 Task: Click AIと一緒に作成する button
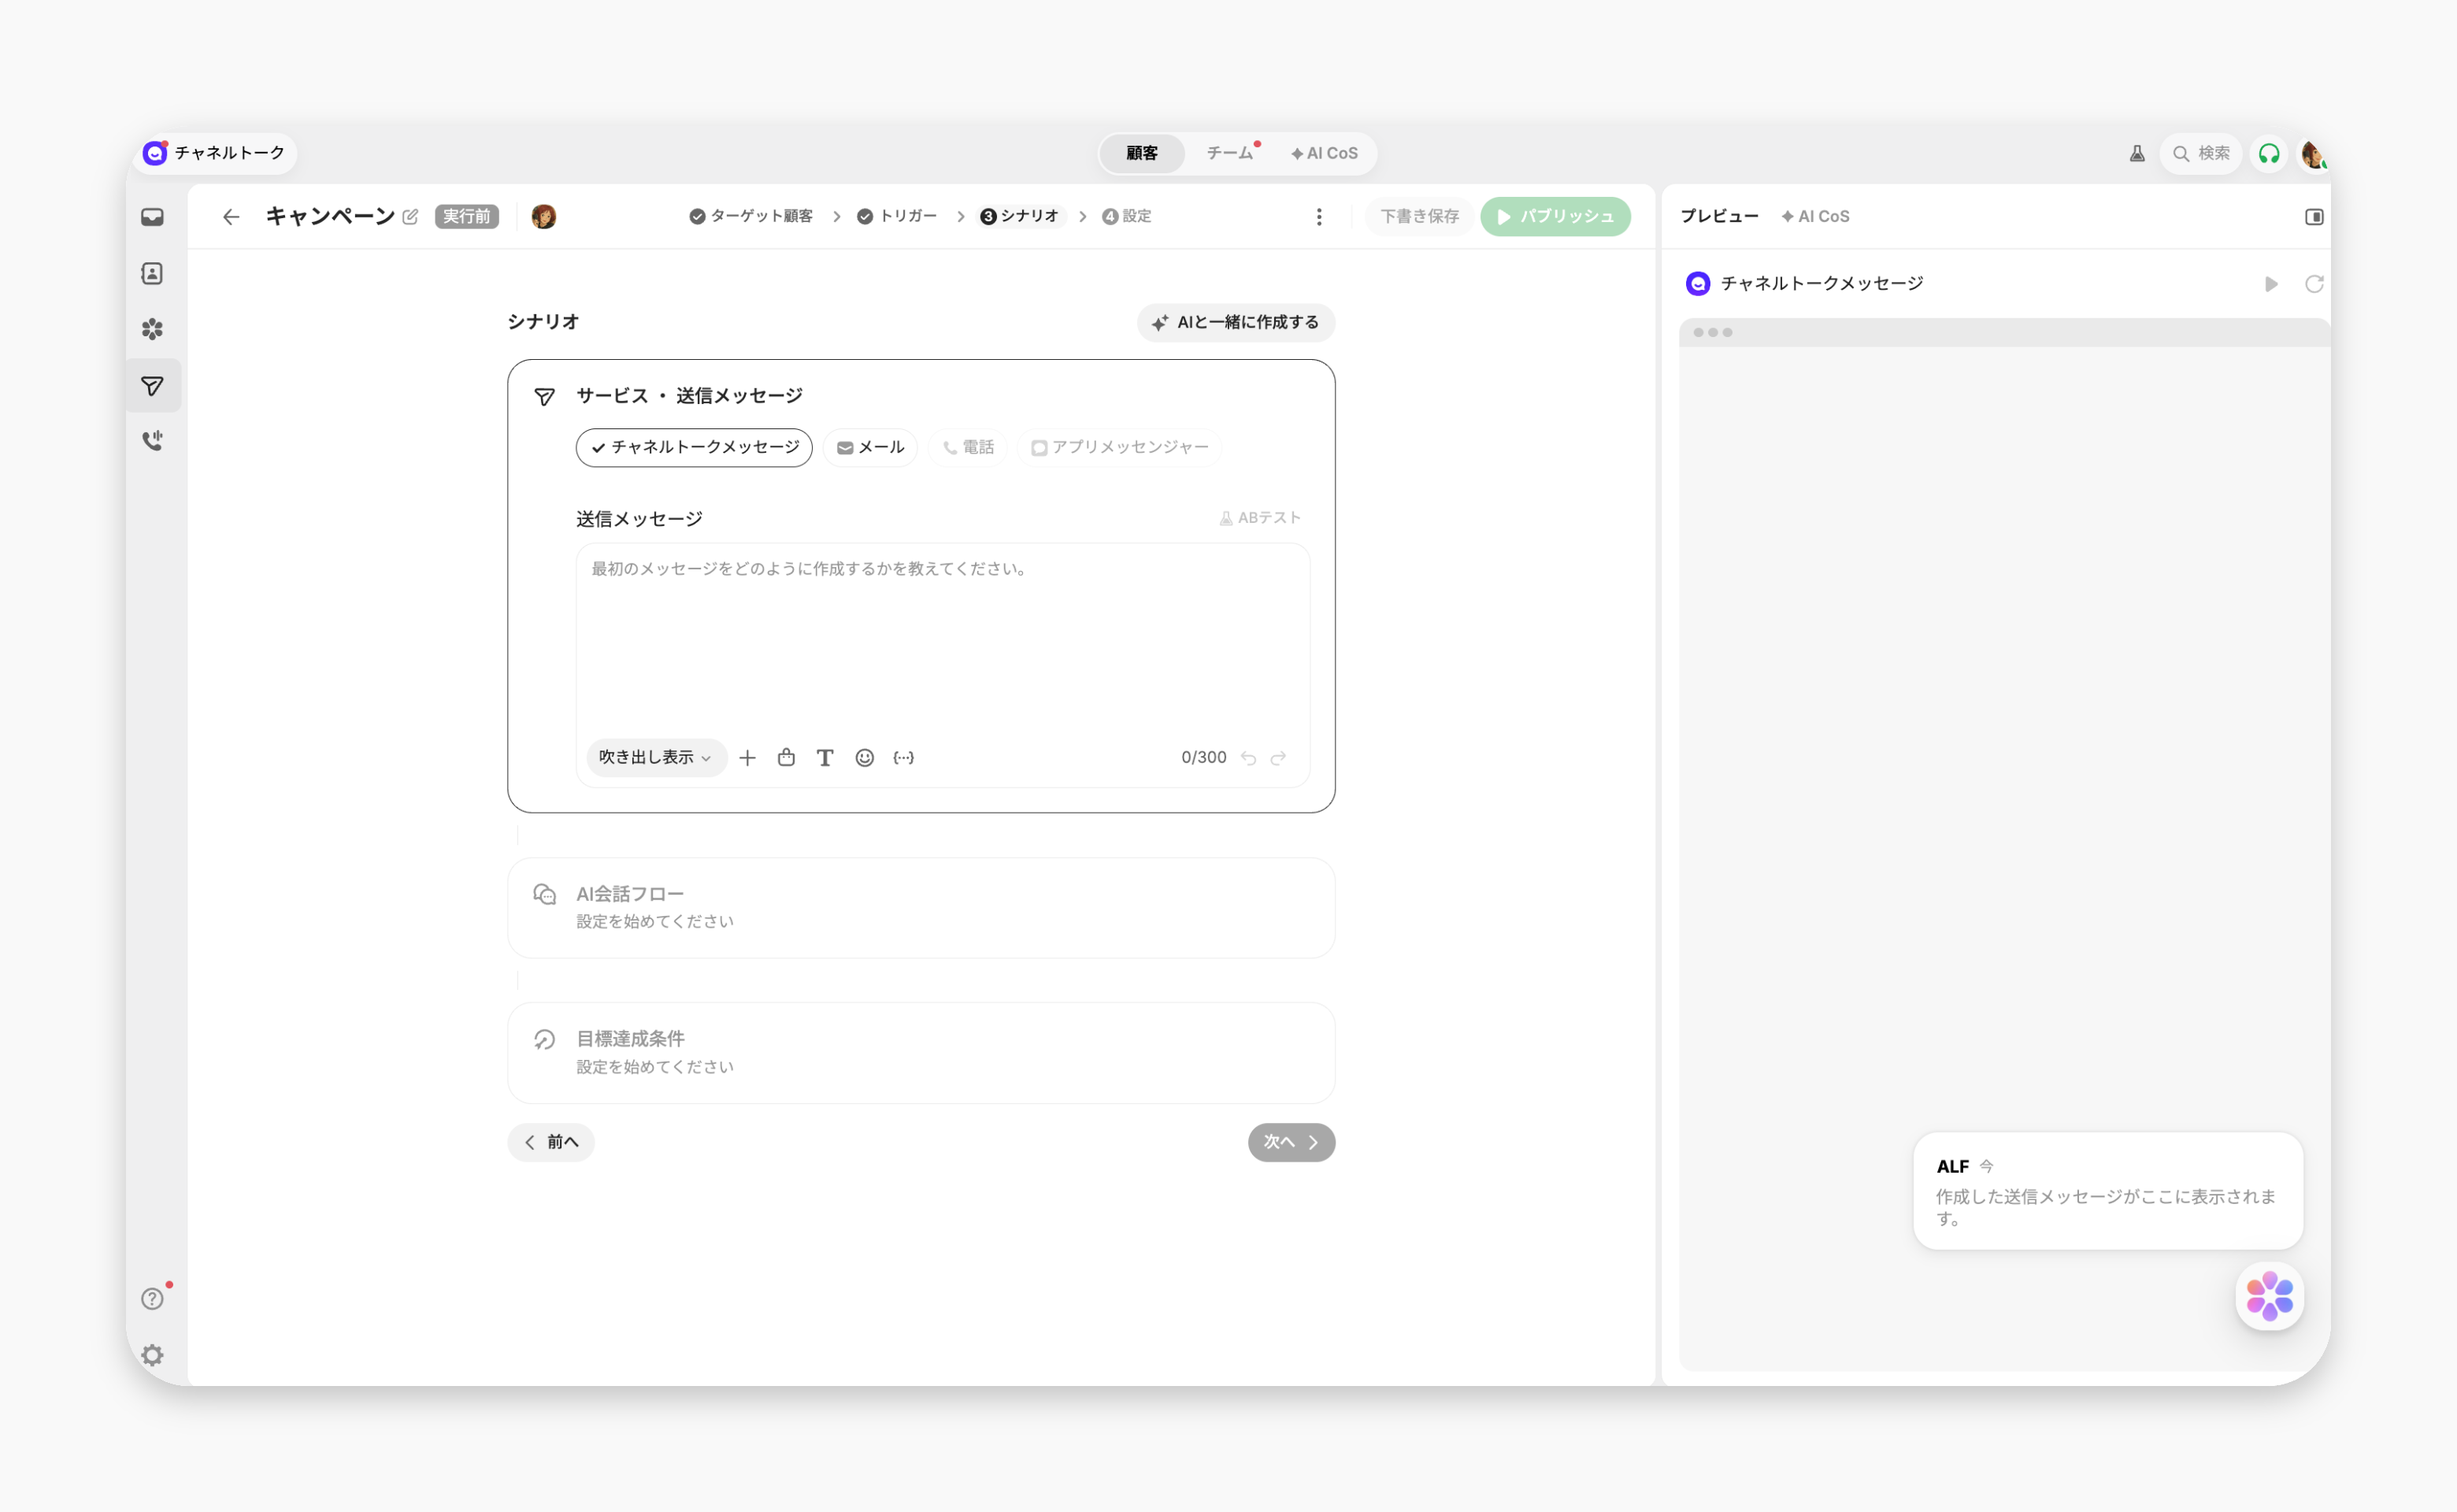[1235, 323]
